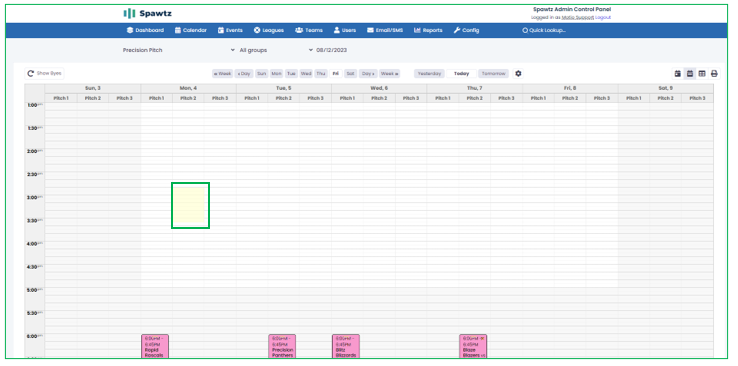Open the Precision Panthers fixture on Tuesday
Image resolution: width=738 pixels, height=366 pixels.
(282, 346)
